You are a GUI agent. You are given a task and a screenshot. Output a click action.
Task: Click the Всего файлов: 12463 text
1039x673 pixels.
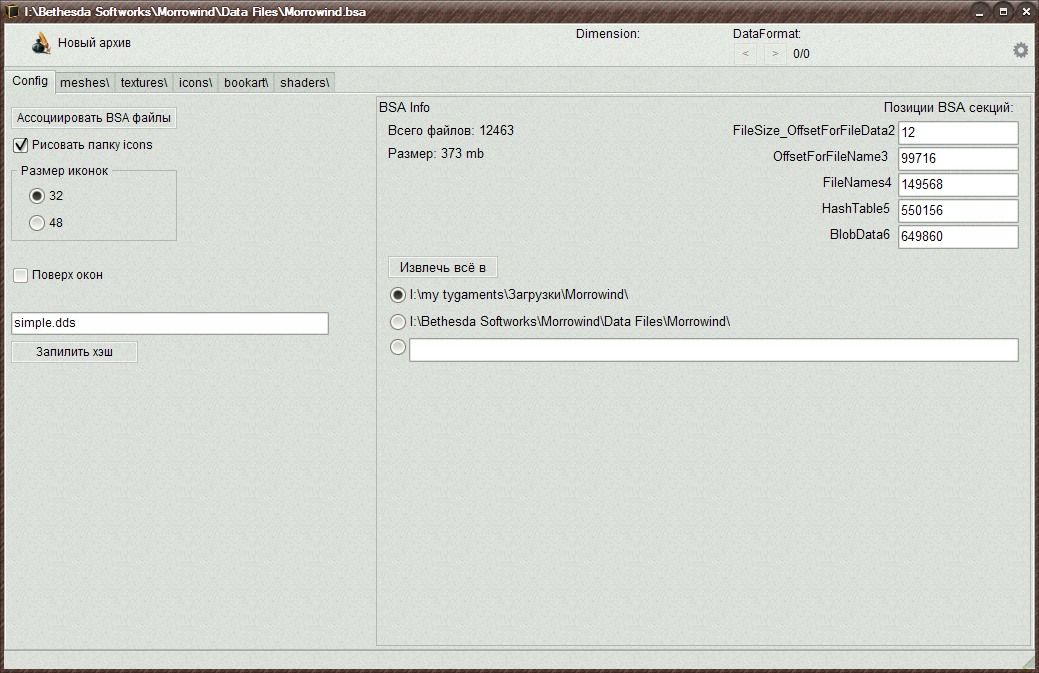(451, 130)
